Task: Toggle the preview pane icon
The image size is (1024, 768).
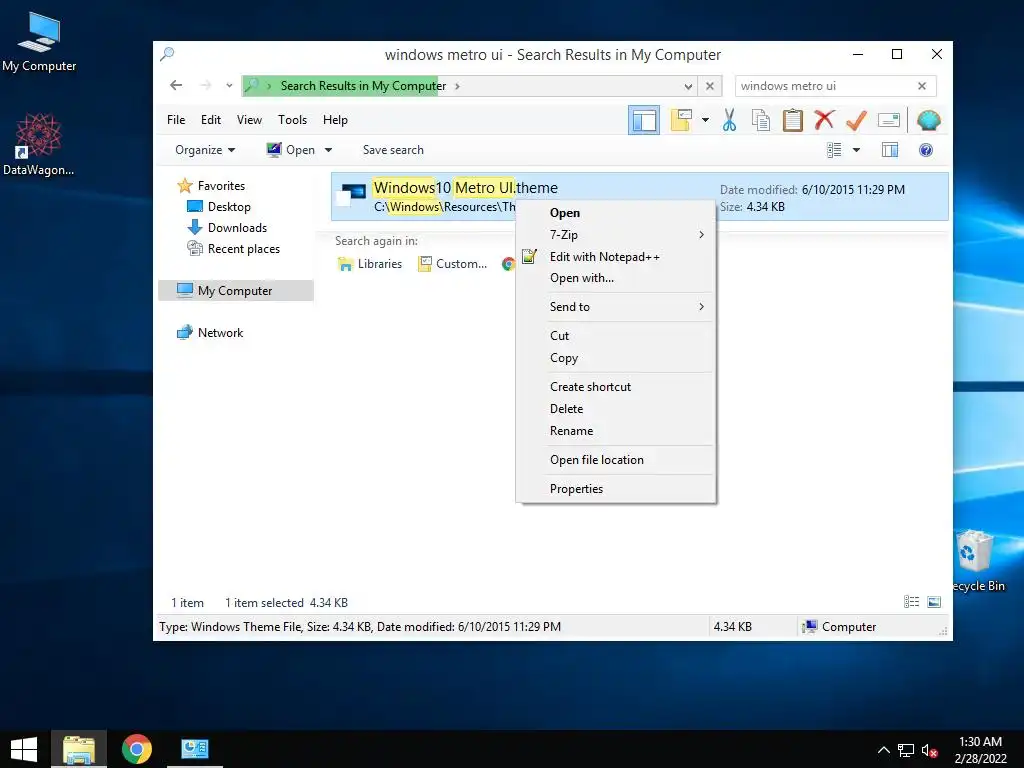Action: pyautogui.click(x=889, y=150)
